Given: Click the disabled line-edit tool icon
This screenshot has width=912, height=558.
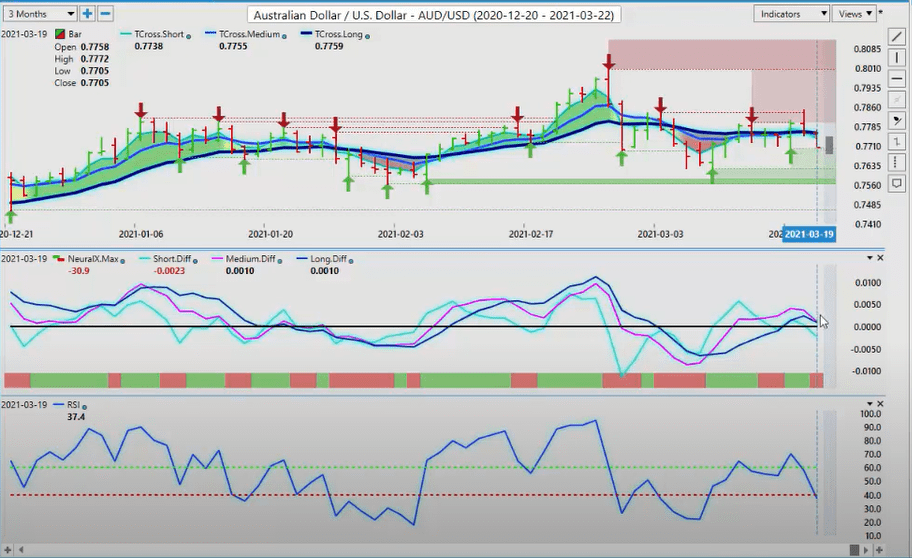Looking at the screenshot, I should [897, 99].
